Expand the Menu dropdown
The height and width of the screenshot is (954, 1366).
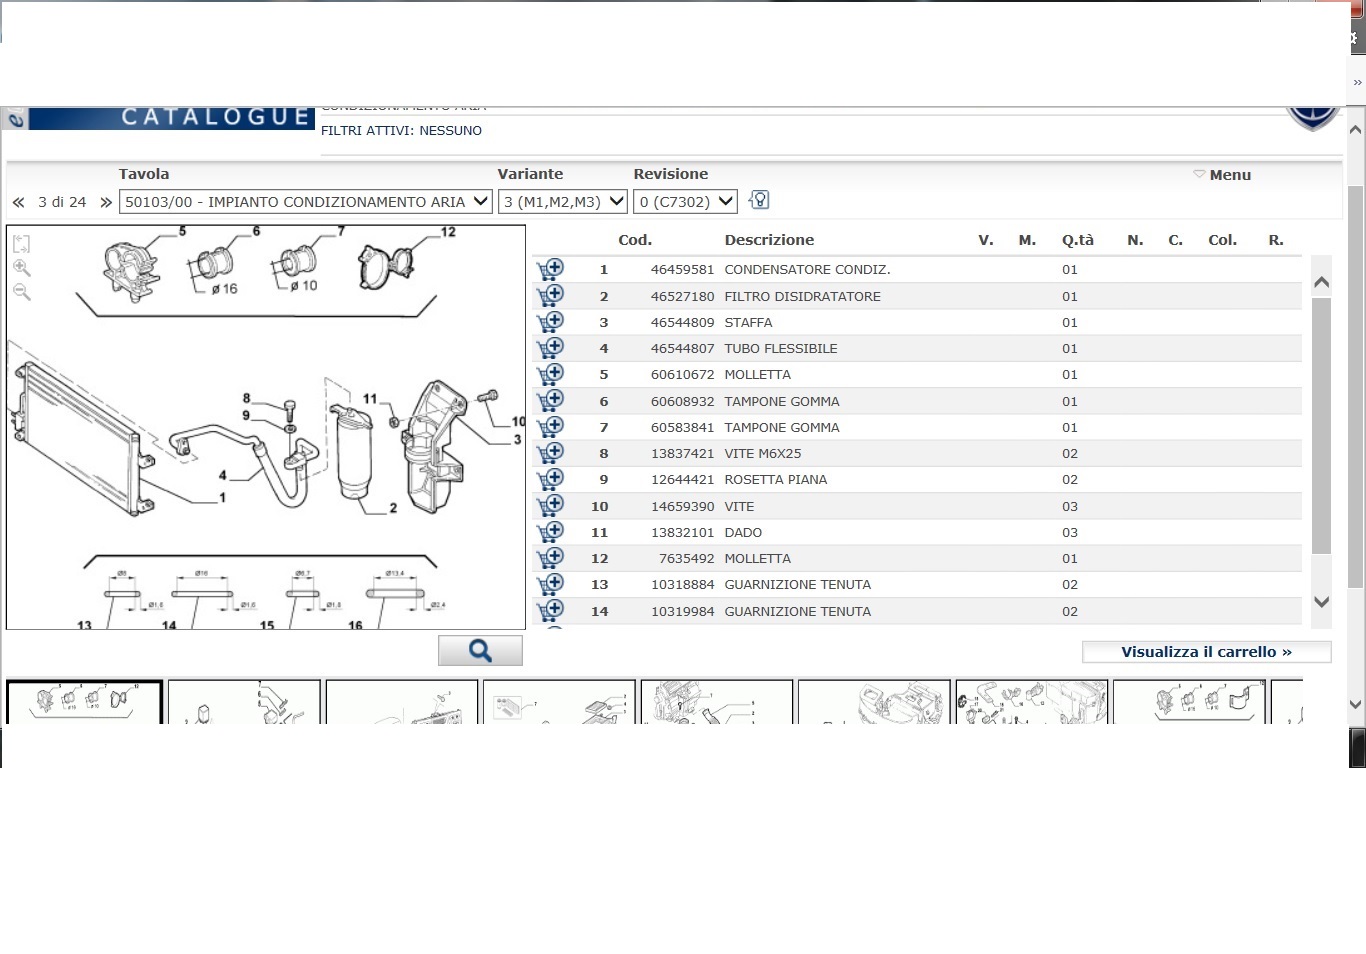pyautogui.click(x=1222, y=174)
